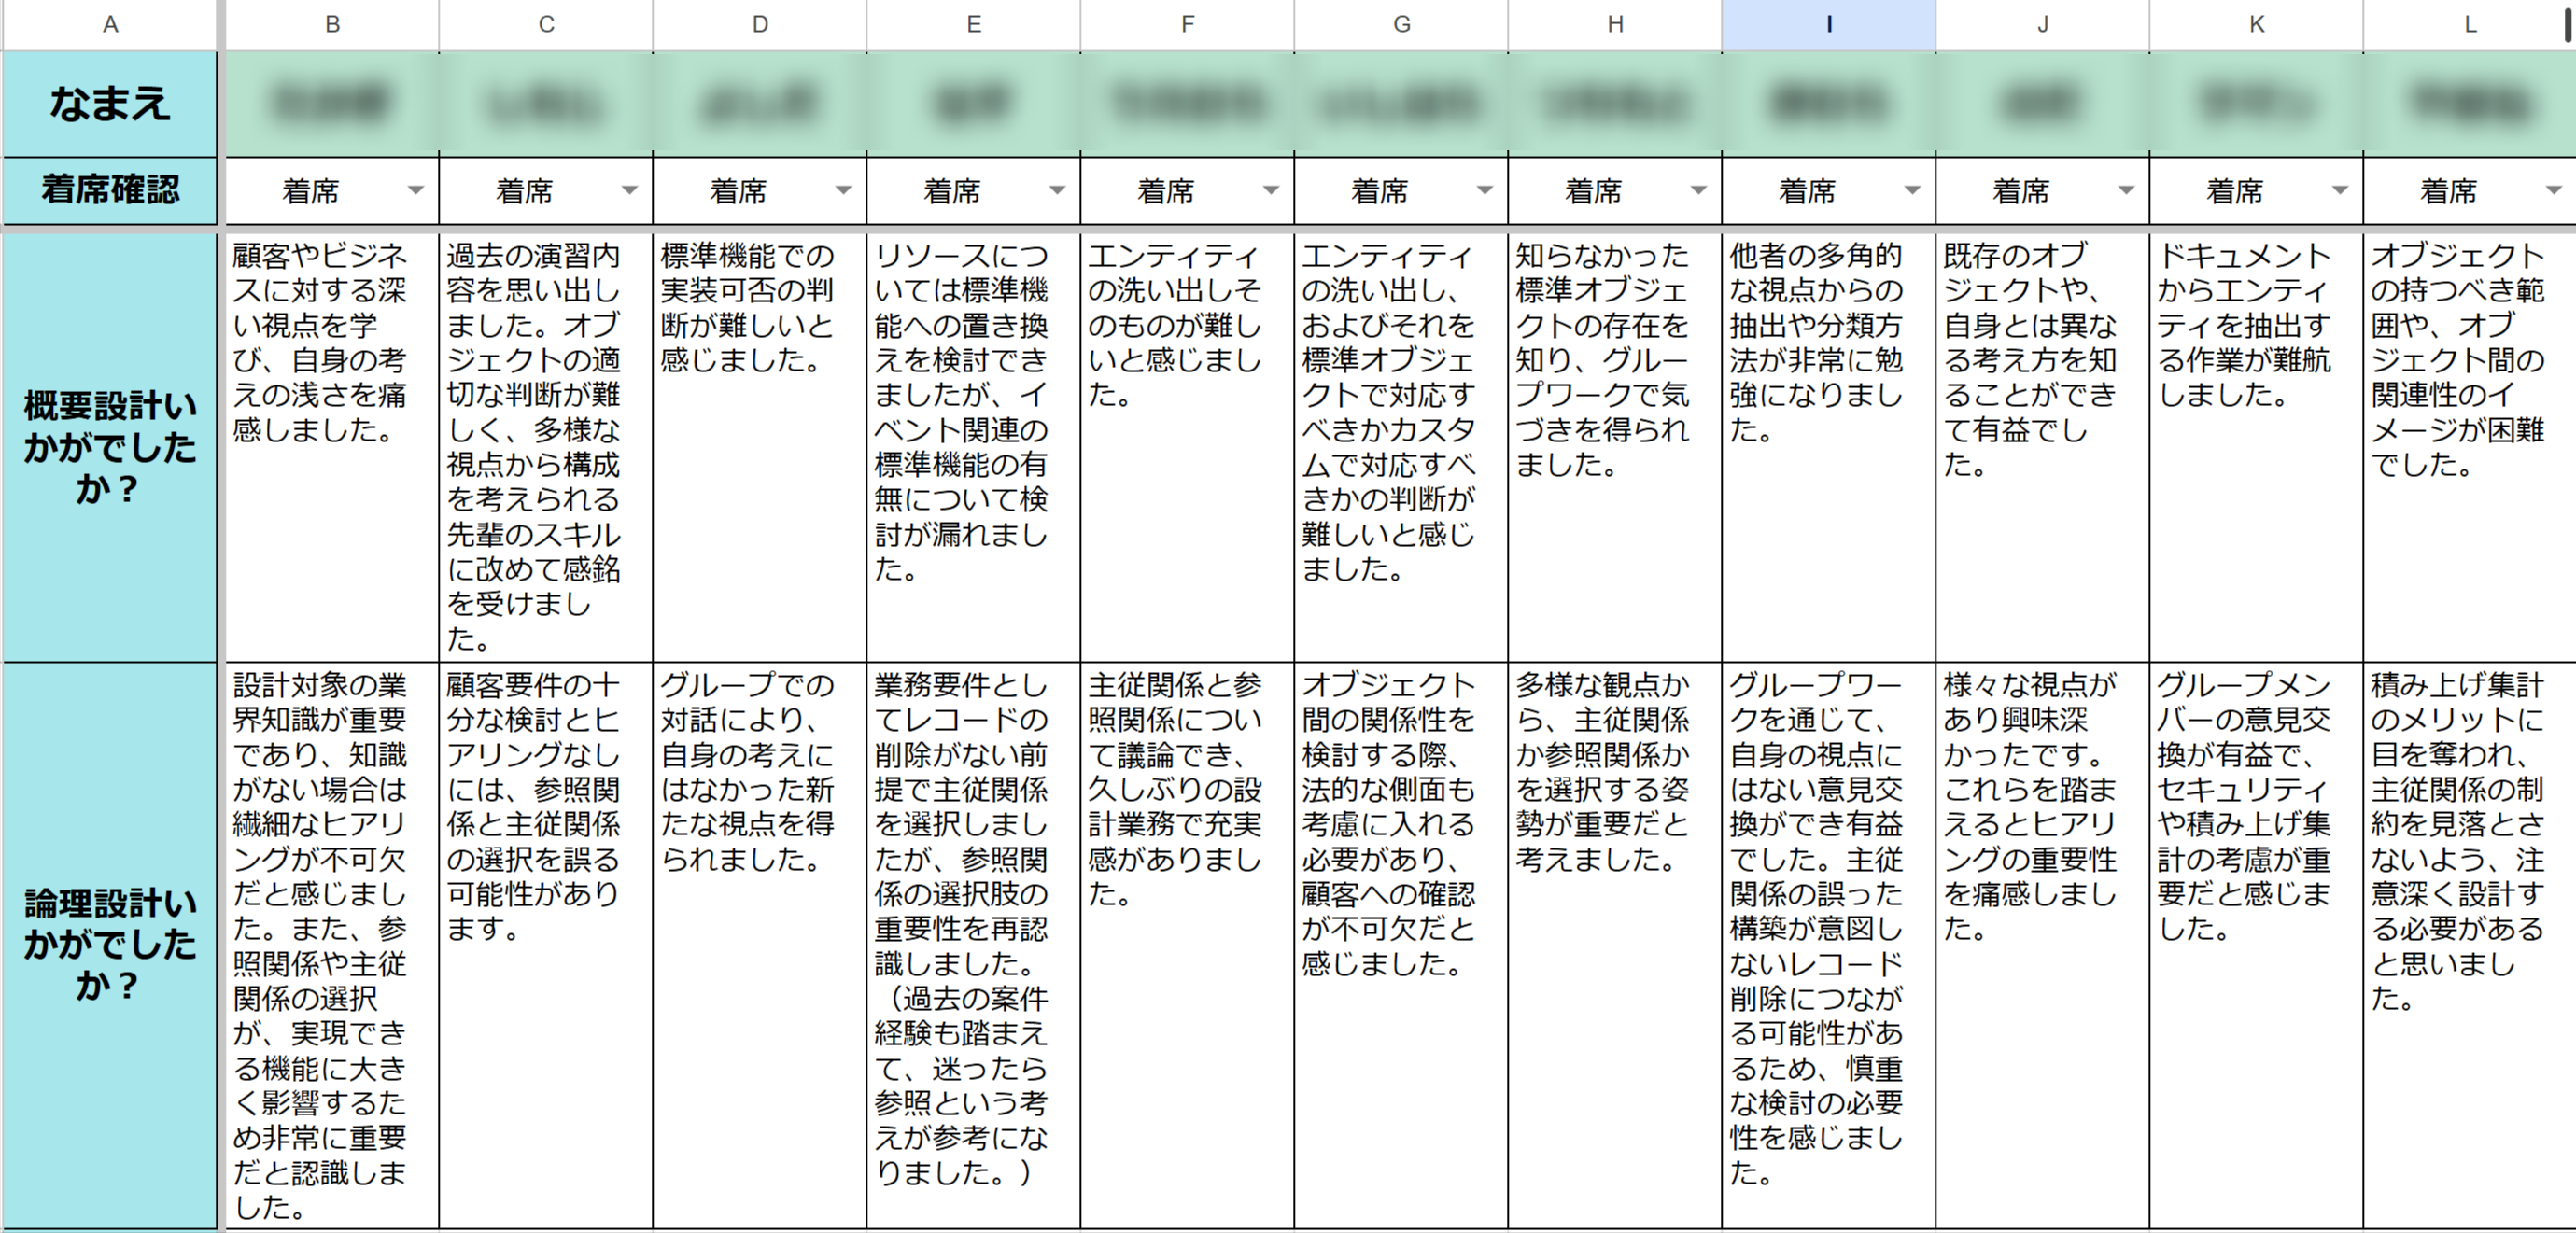Open the 着席 dropdown arrow in column K
Image resolution: width=2576 pixels, height=1233 pixels.
[2340, 190]
